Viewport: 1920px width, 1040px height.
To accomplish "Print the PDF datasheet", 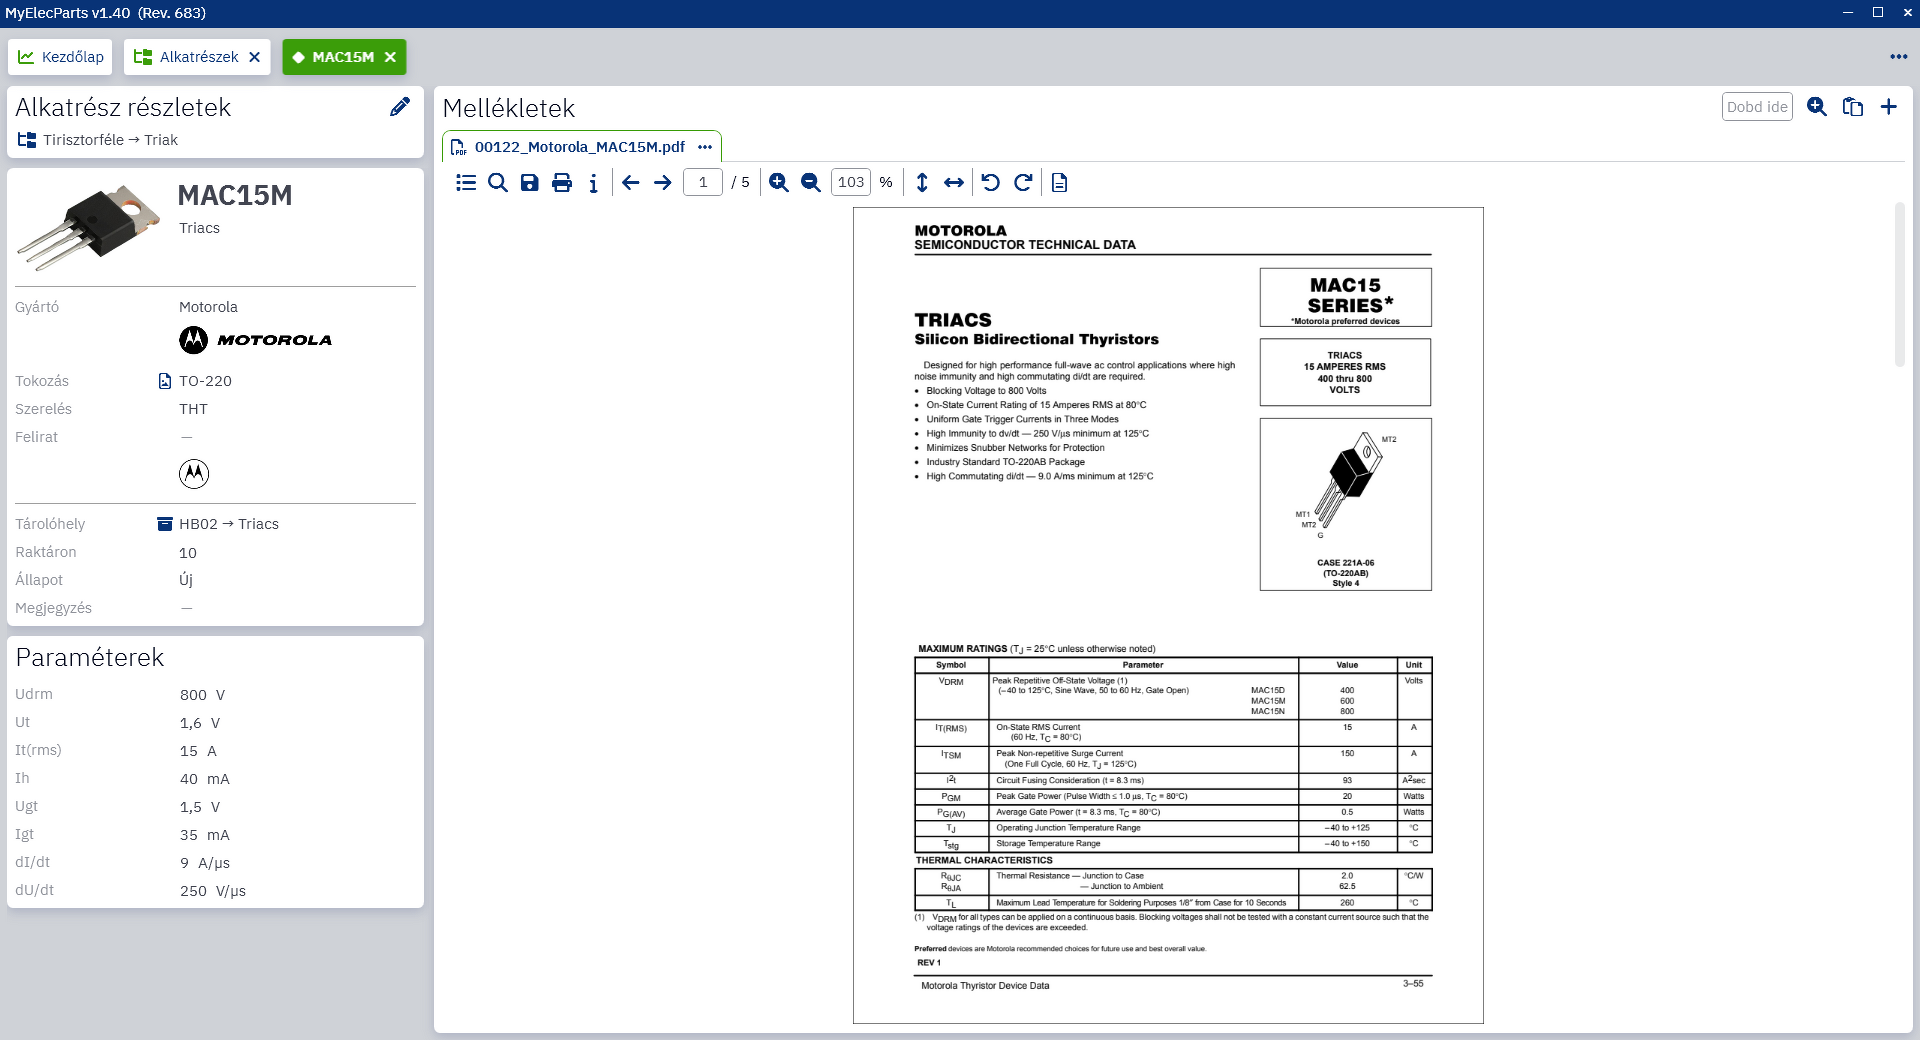I will pyautogui.click(x=562, y=182).
